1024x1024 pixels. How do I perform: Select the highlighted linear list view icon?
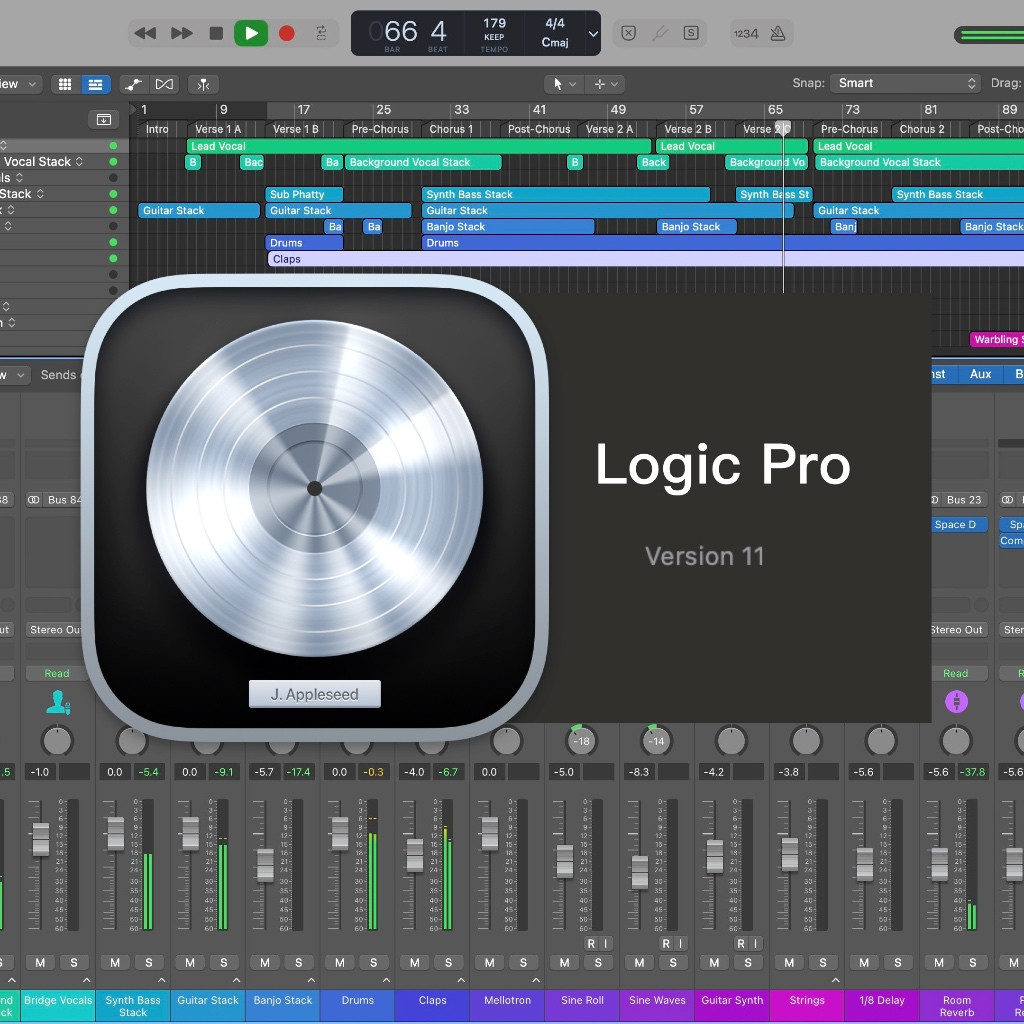tap(95, 84)
